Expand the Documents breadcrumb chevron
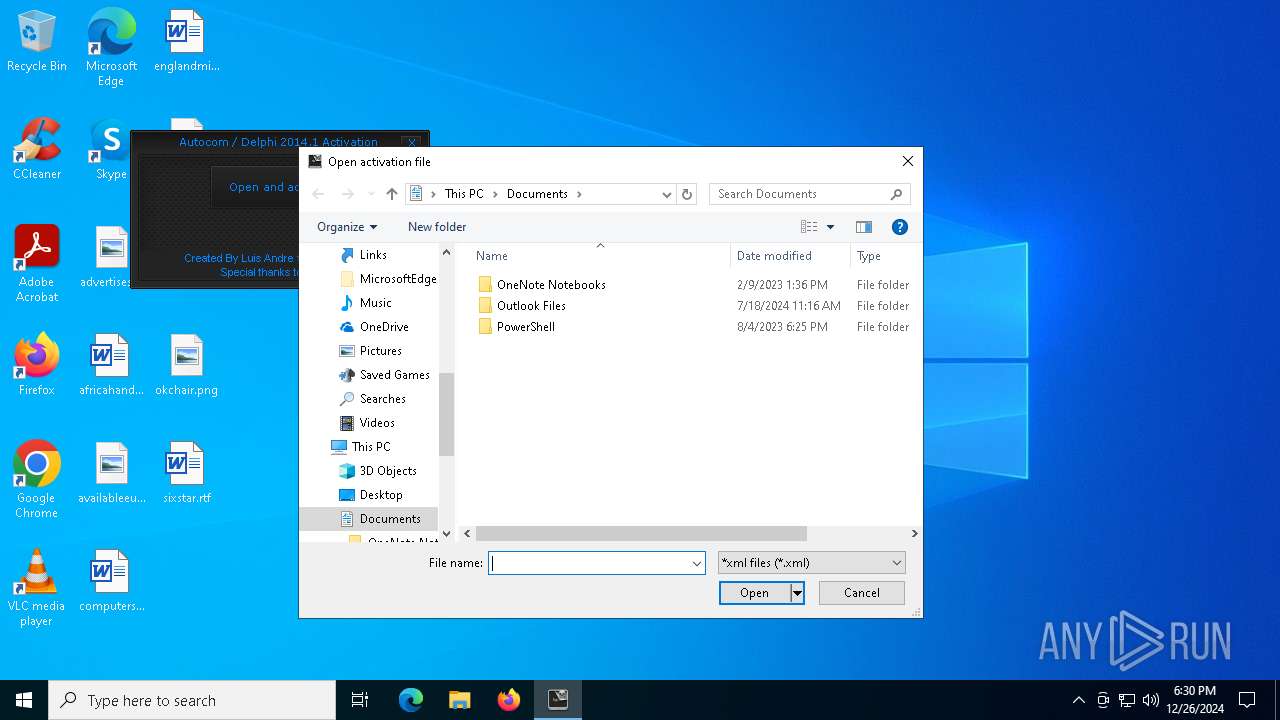Viewport: 1280px width, 720px height. [579, 194]
